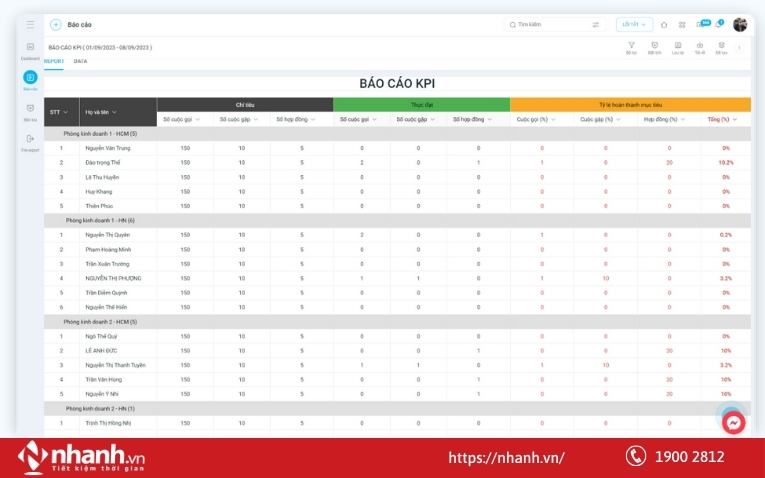Click the hamburger menu icon

coord(30,24)
